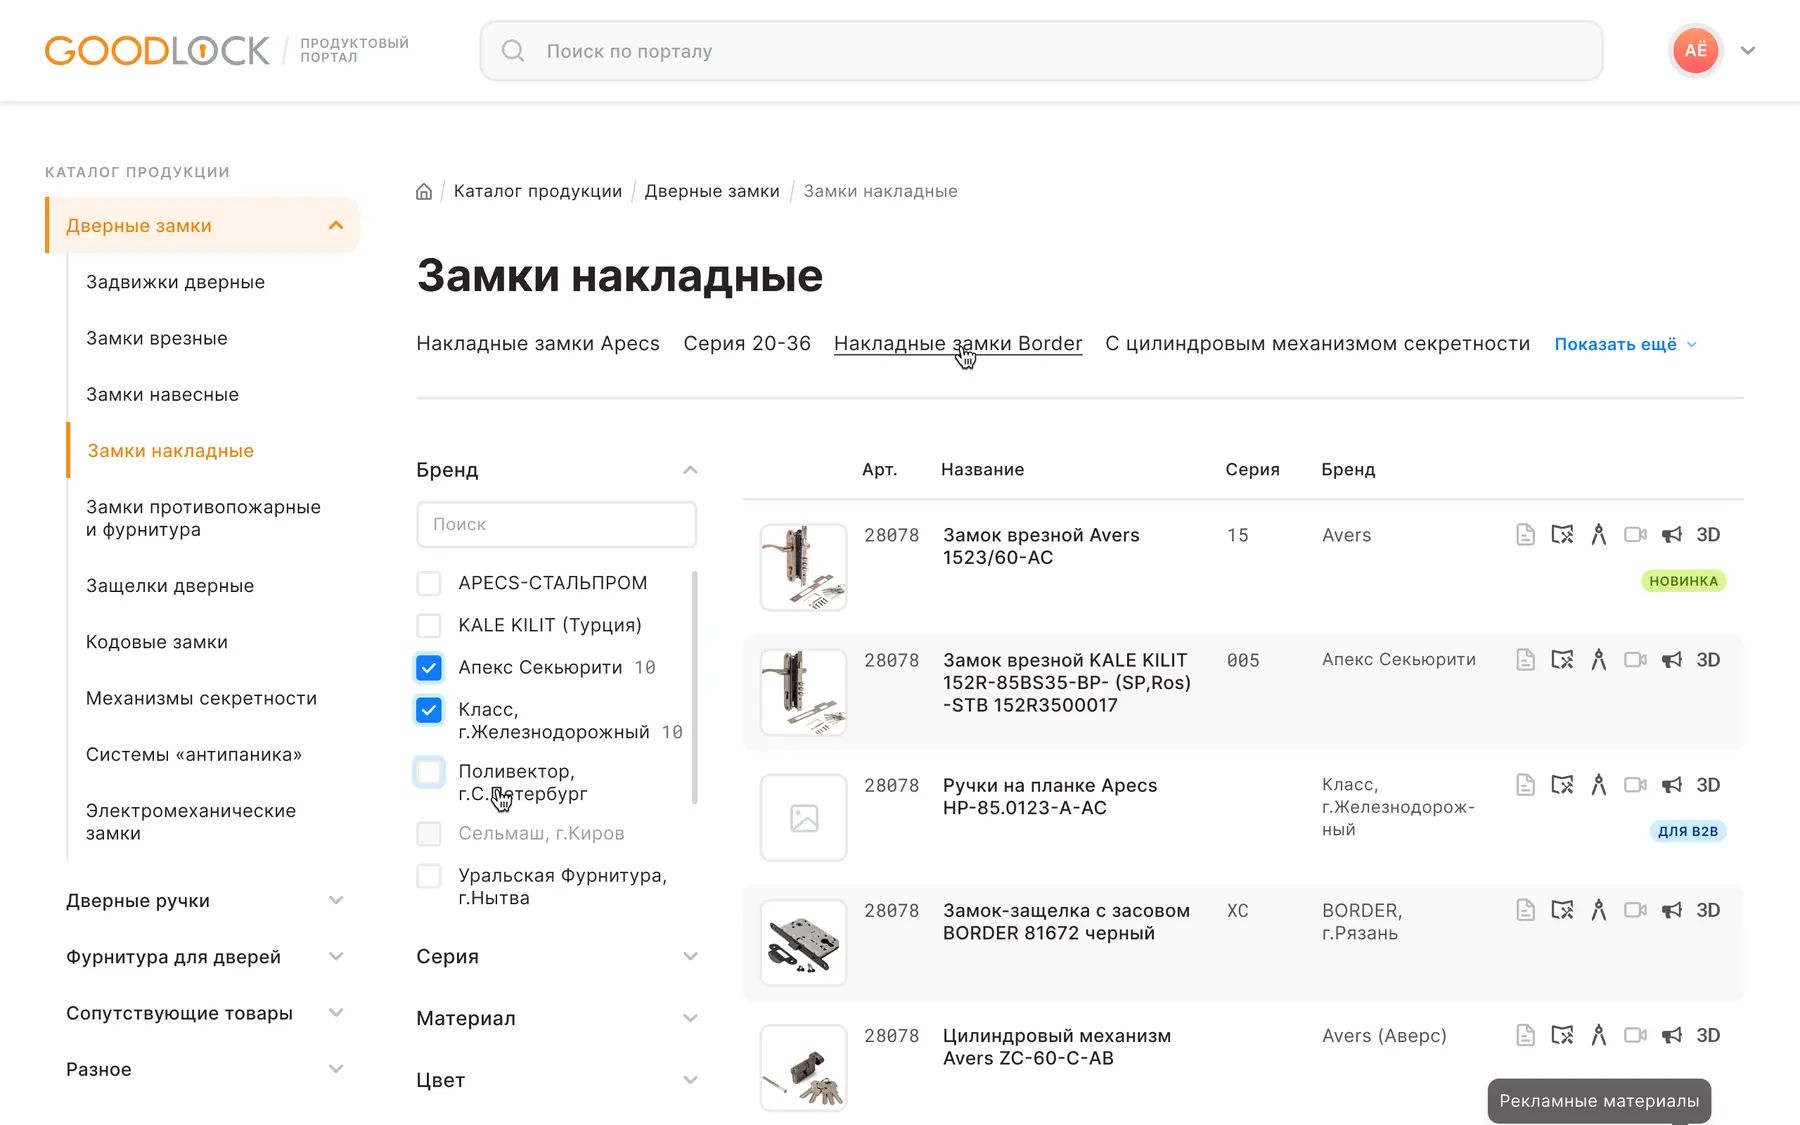The image size is (1800, 1125).
Task: Click megaphone icon in Avers 1523/60-AC row
Action: click(x=1672, y=535)
